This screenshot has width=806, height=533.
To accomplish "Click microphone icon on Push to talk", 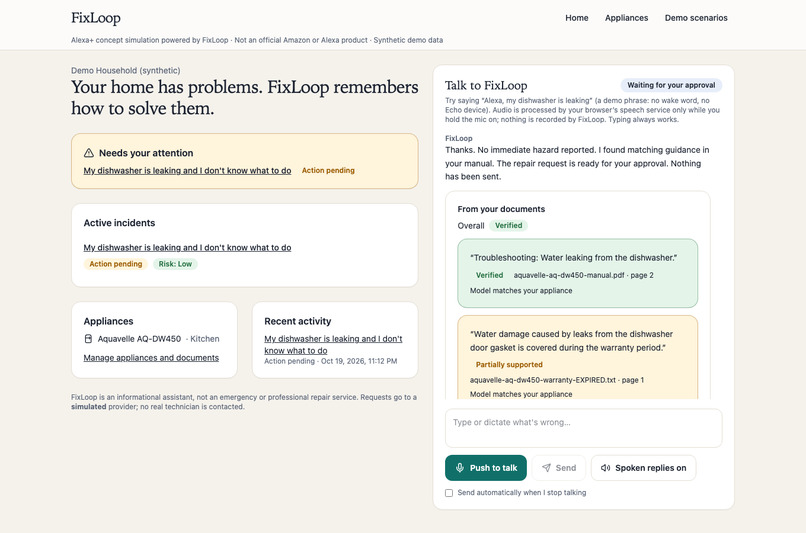I will [x=460, y=468].
